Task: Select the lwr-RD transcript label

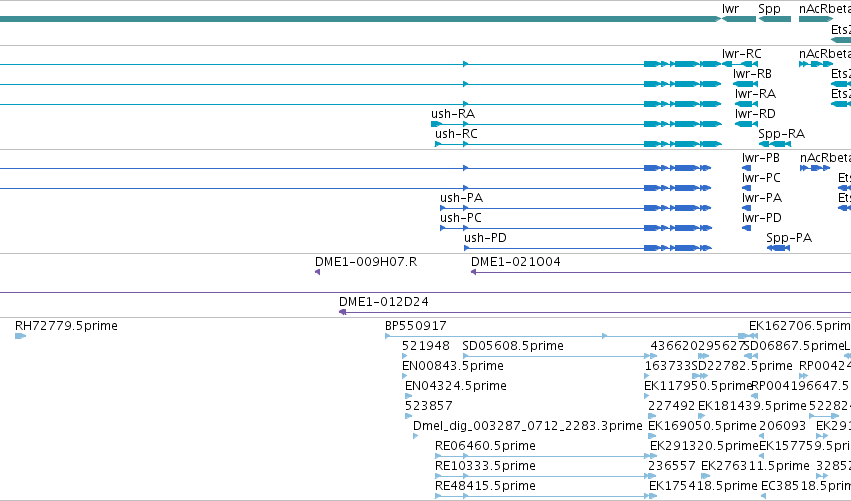Action: click(755, 114)
